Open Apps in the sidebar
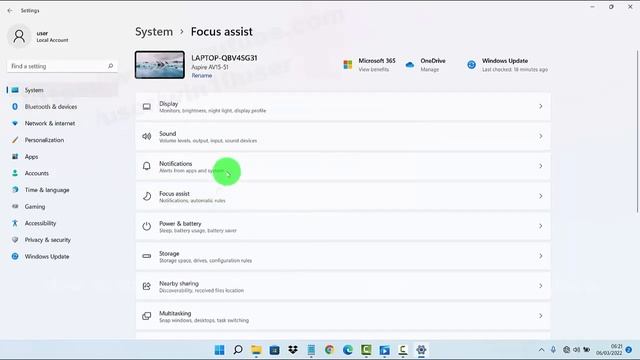Viewport: 640px width, 360px height. point(62,157)
